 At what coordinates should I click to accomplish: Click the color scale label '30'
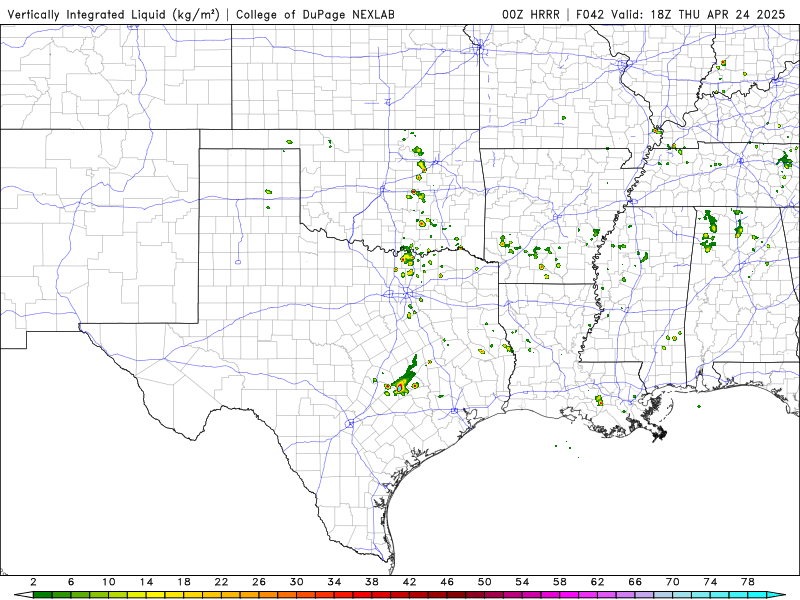point(296,582)
